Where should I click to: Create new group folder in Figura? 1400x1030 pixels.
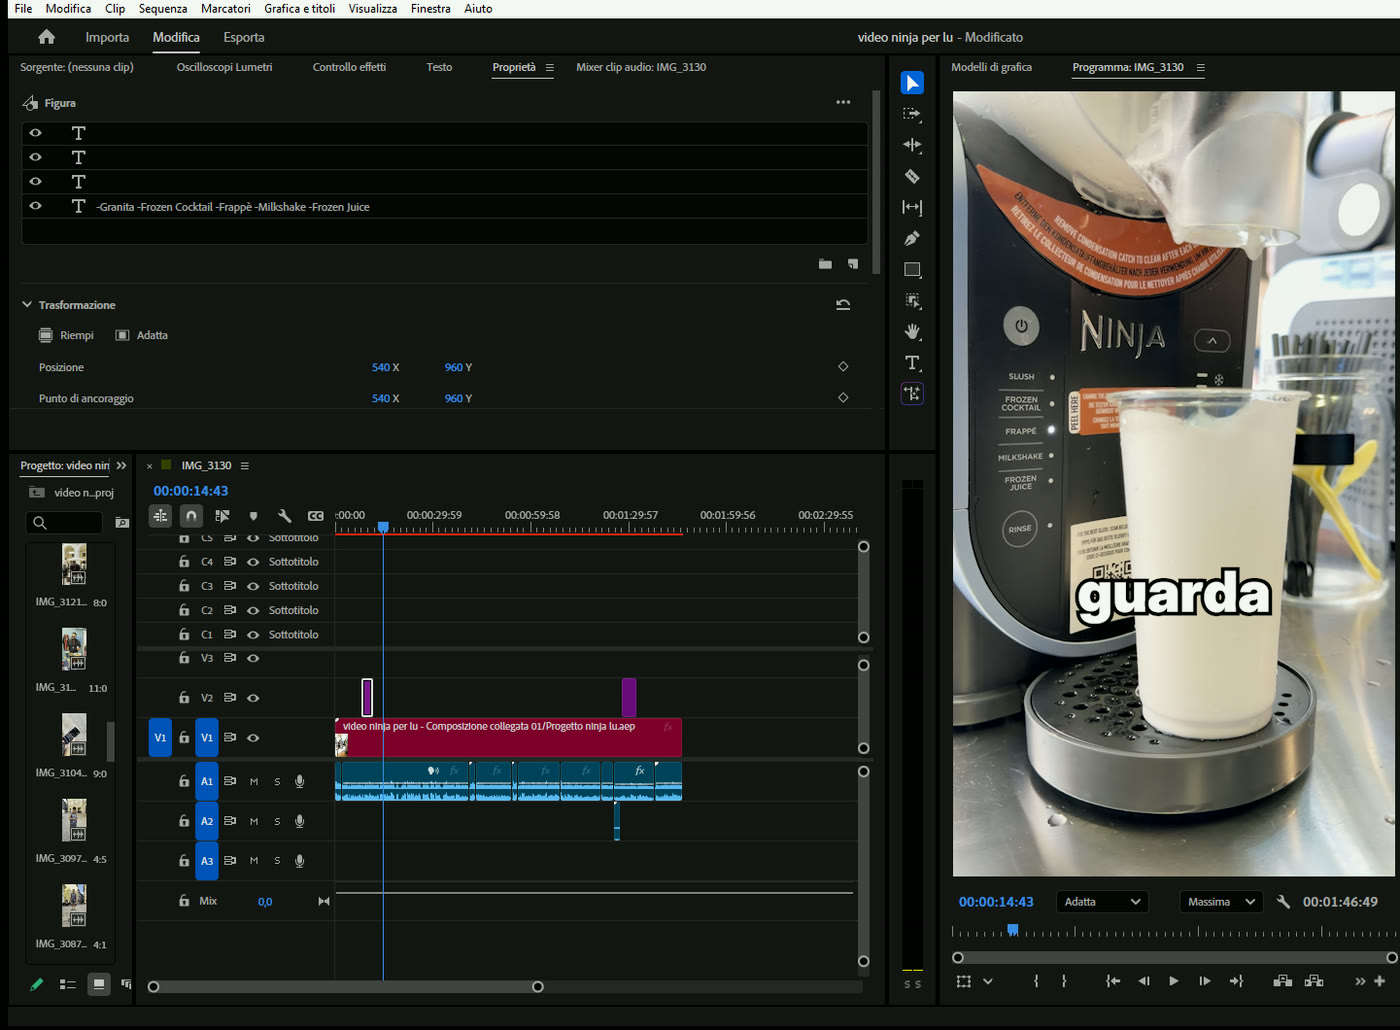tap(825, 264)
